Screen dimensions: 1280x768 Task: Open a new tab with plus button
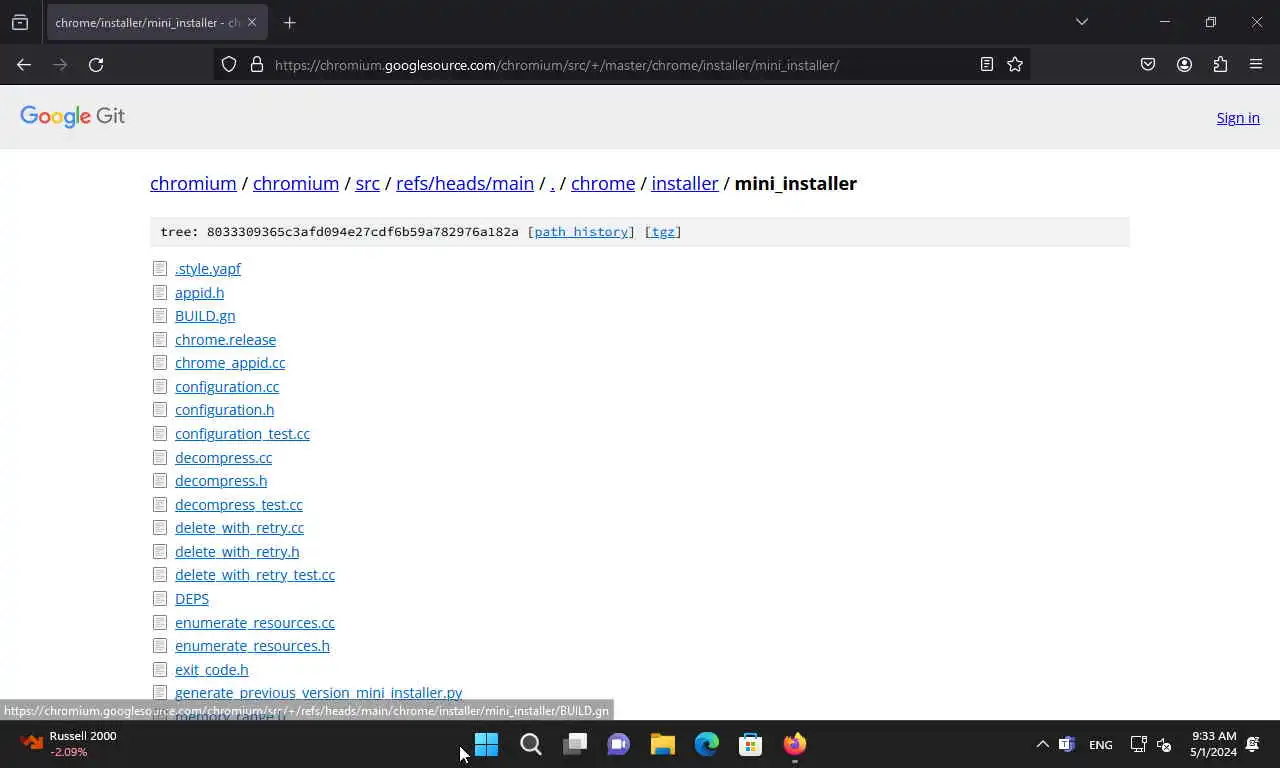[289, 22]
